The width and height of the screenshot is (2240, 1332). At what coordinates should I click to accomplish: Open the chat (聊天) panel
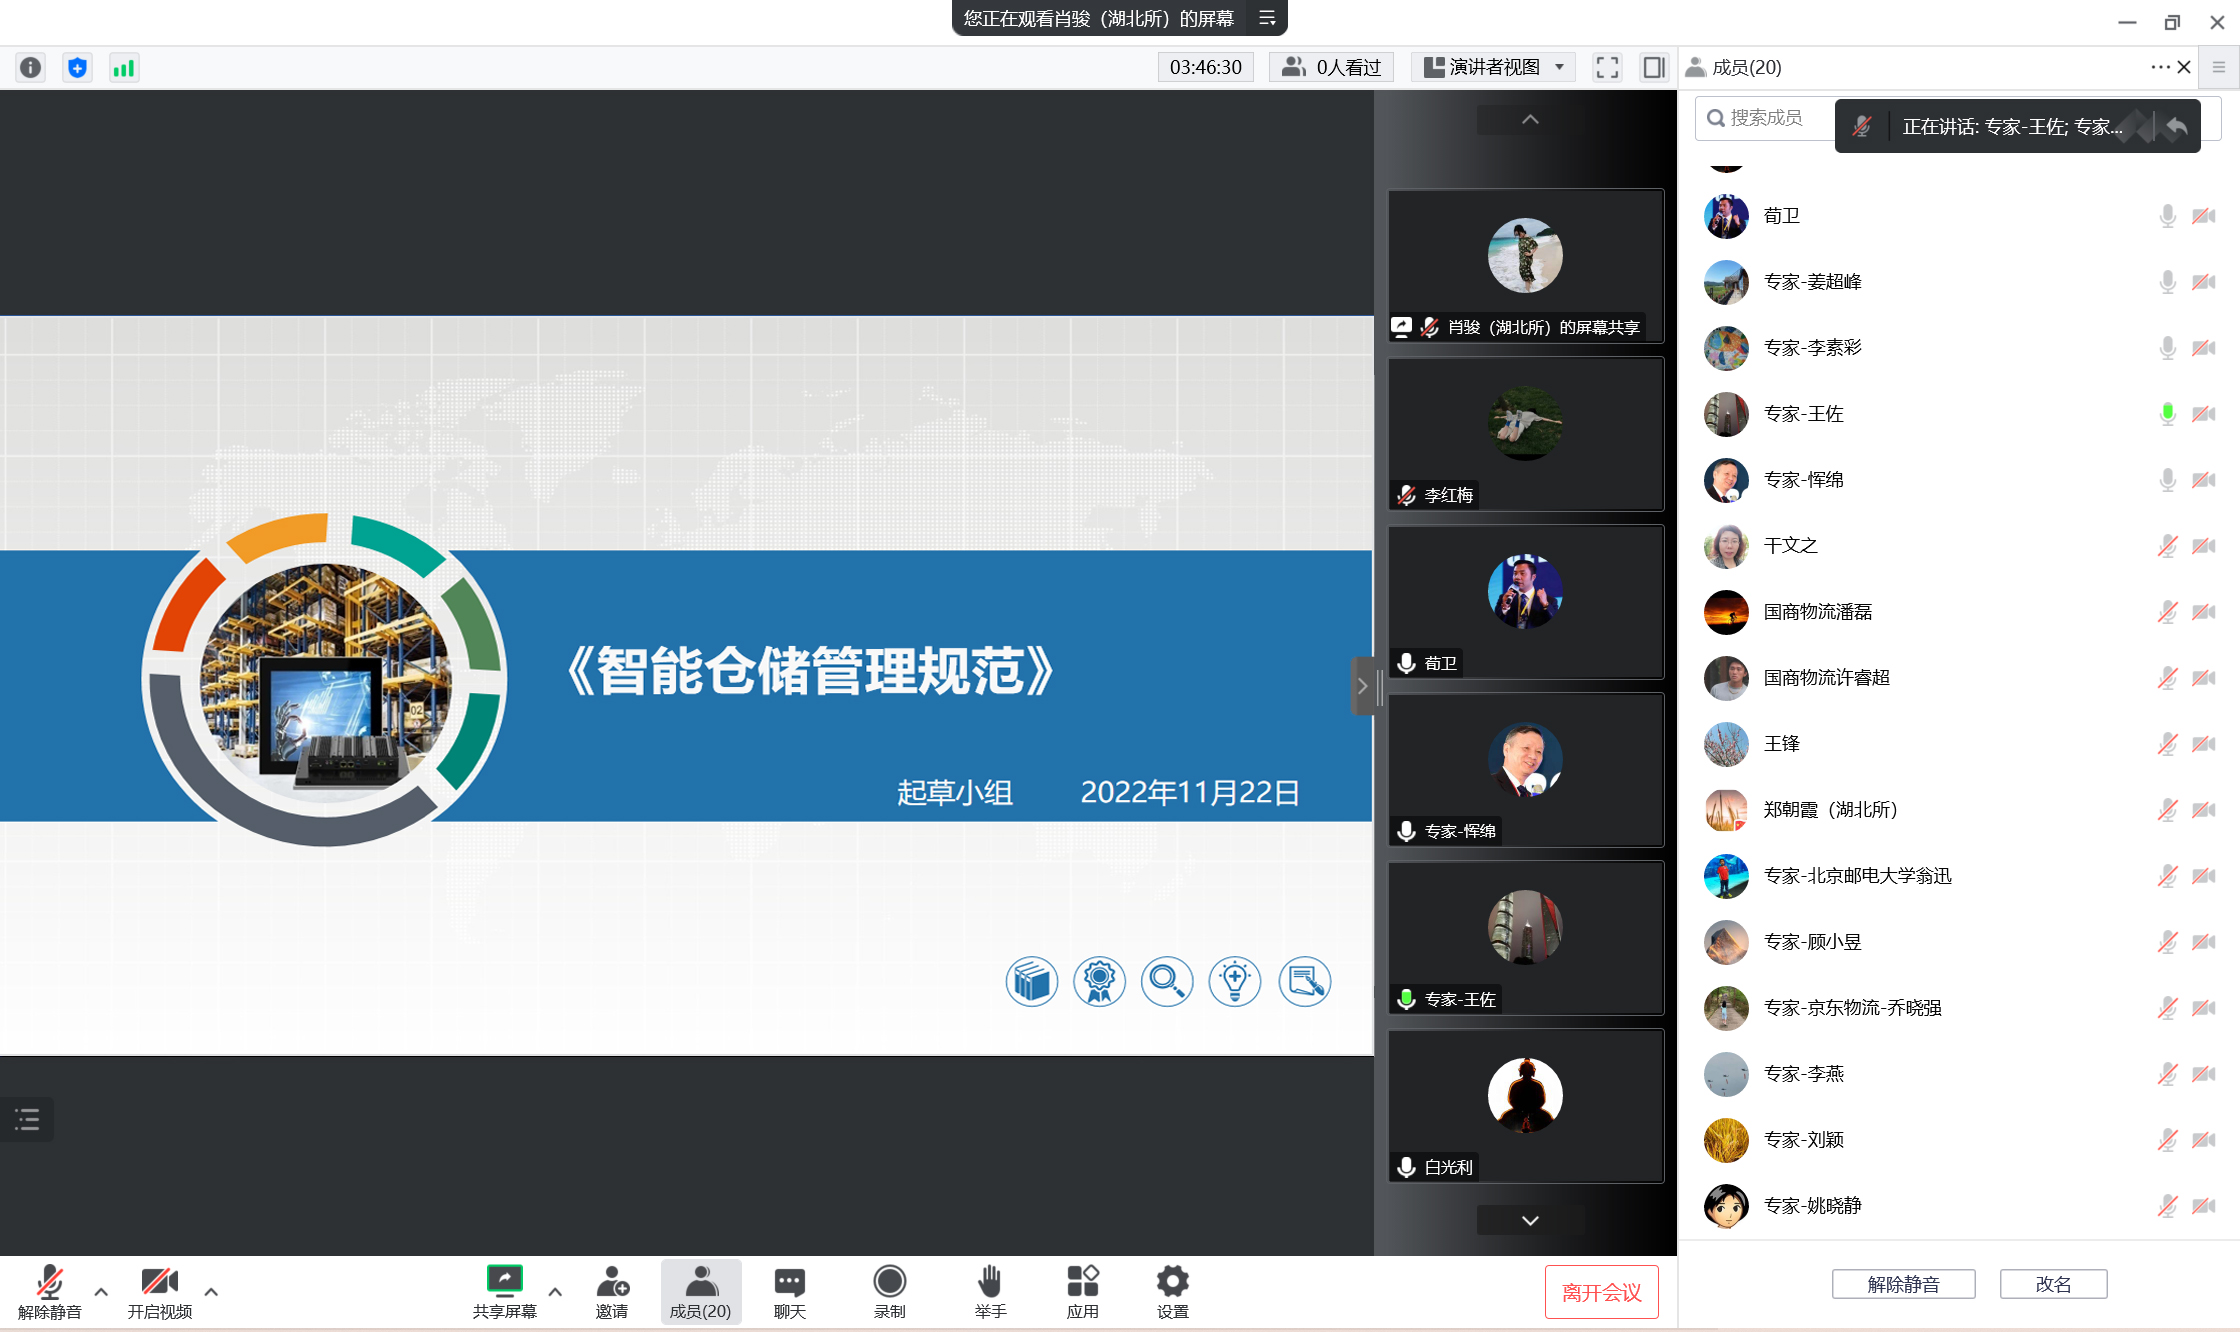coord(789,1291)
